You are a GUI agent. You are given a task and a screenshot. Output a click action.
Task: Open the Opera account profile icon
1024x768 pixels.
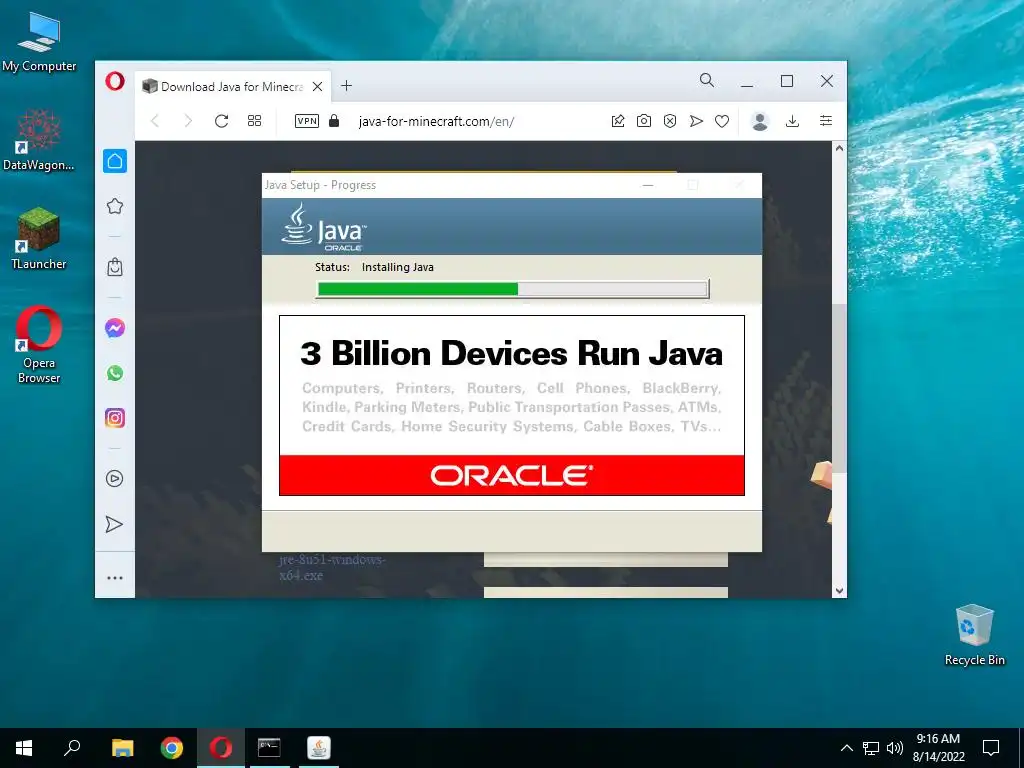pos(760,121)
